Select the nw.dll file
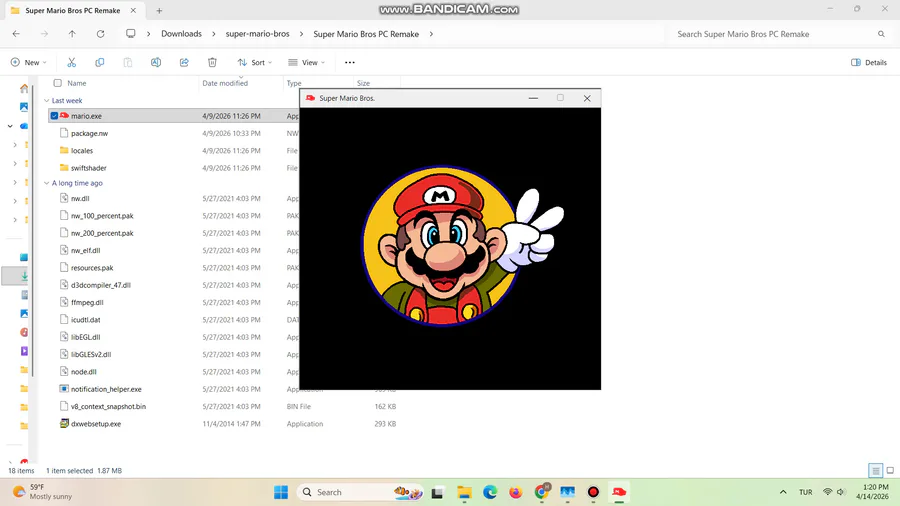The height and width of the screenshot is (506, 900). [x=80, y=198]
